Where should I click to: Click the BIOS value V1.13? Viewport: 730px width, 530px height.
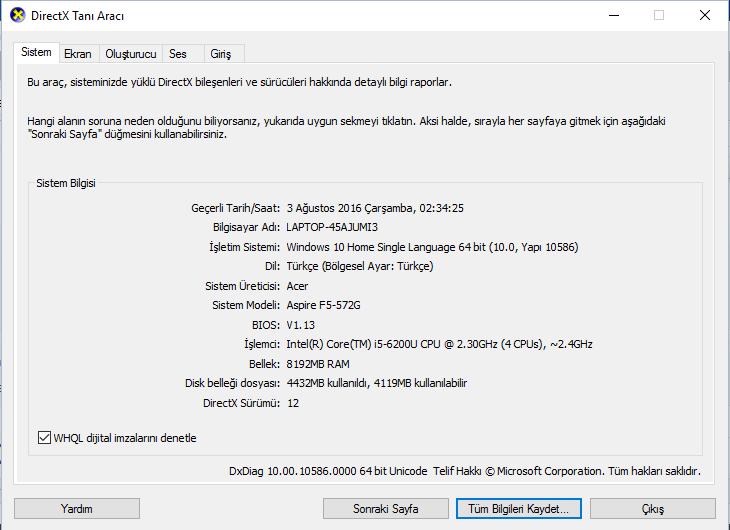coord(301,325)
